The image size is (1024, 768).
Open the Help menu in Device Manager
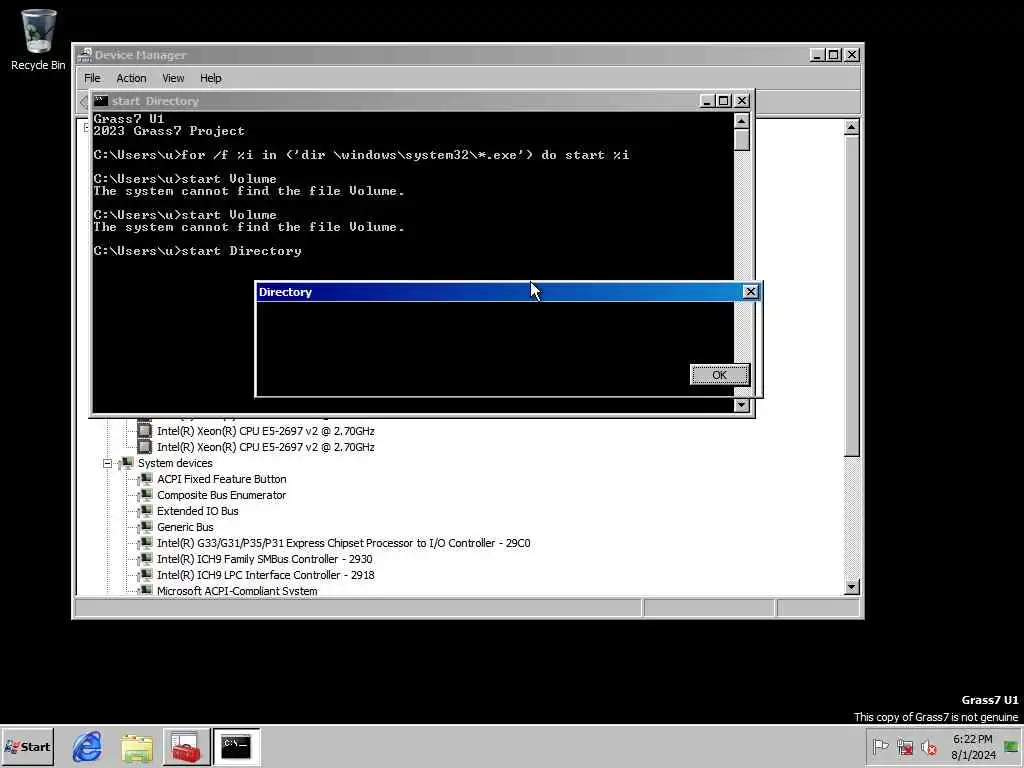pyautogui.click(x=210, y=78)
